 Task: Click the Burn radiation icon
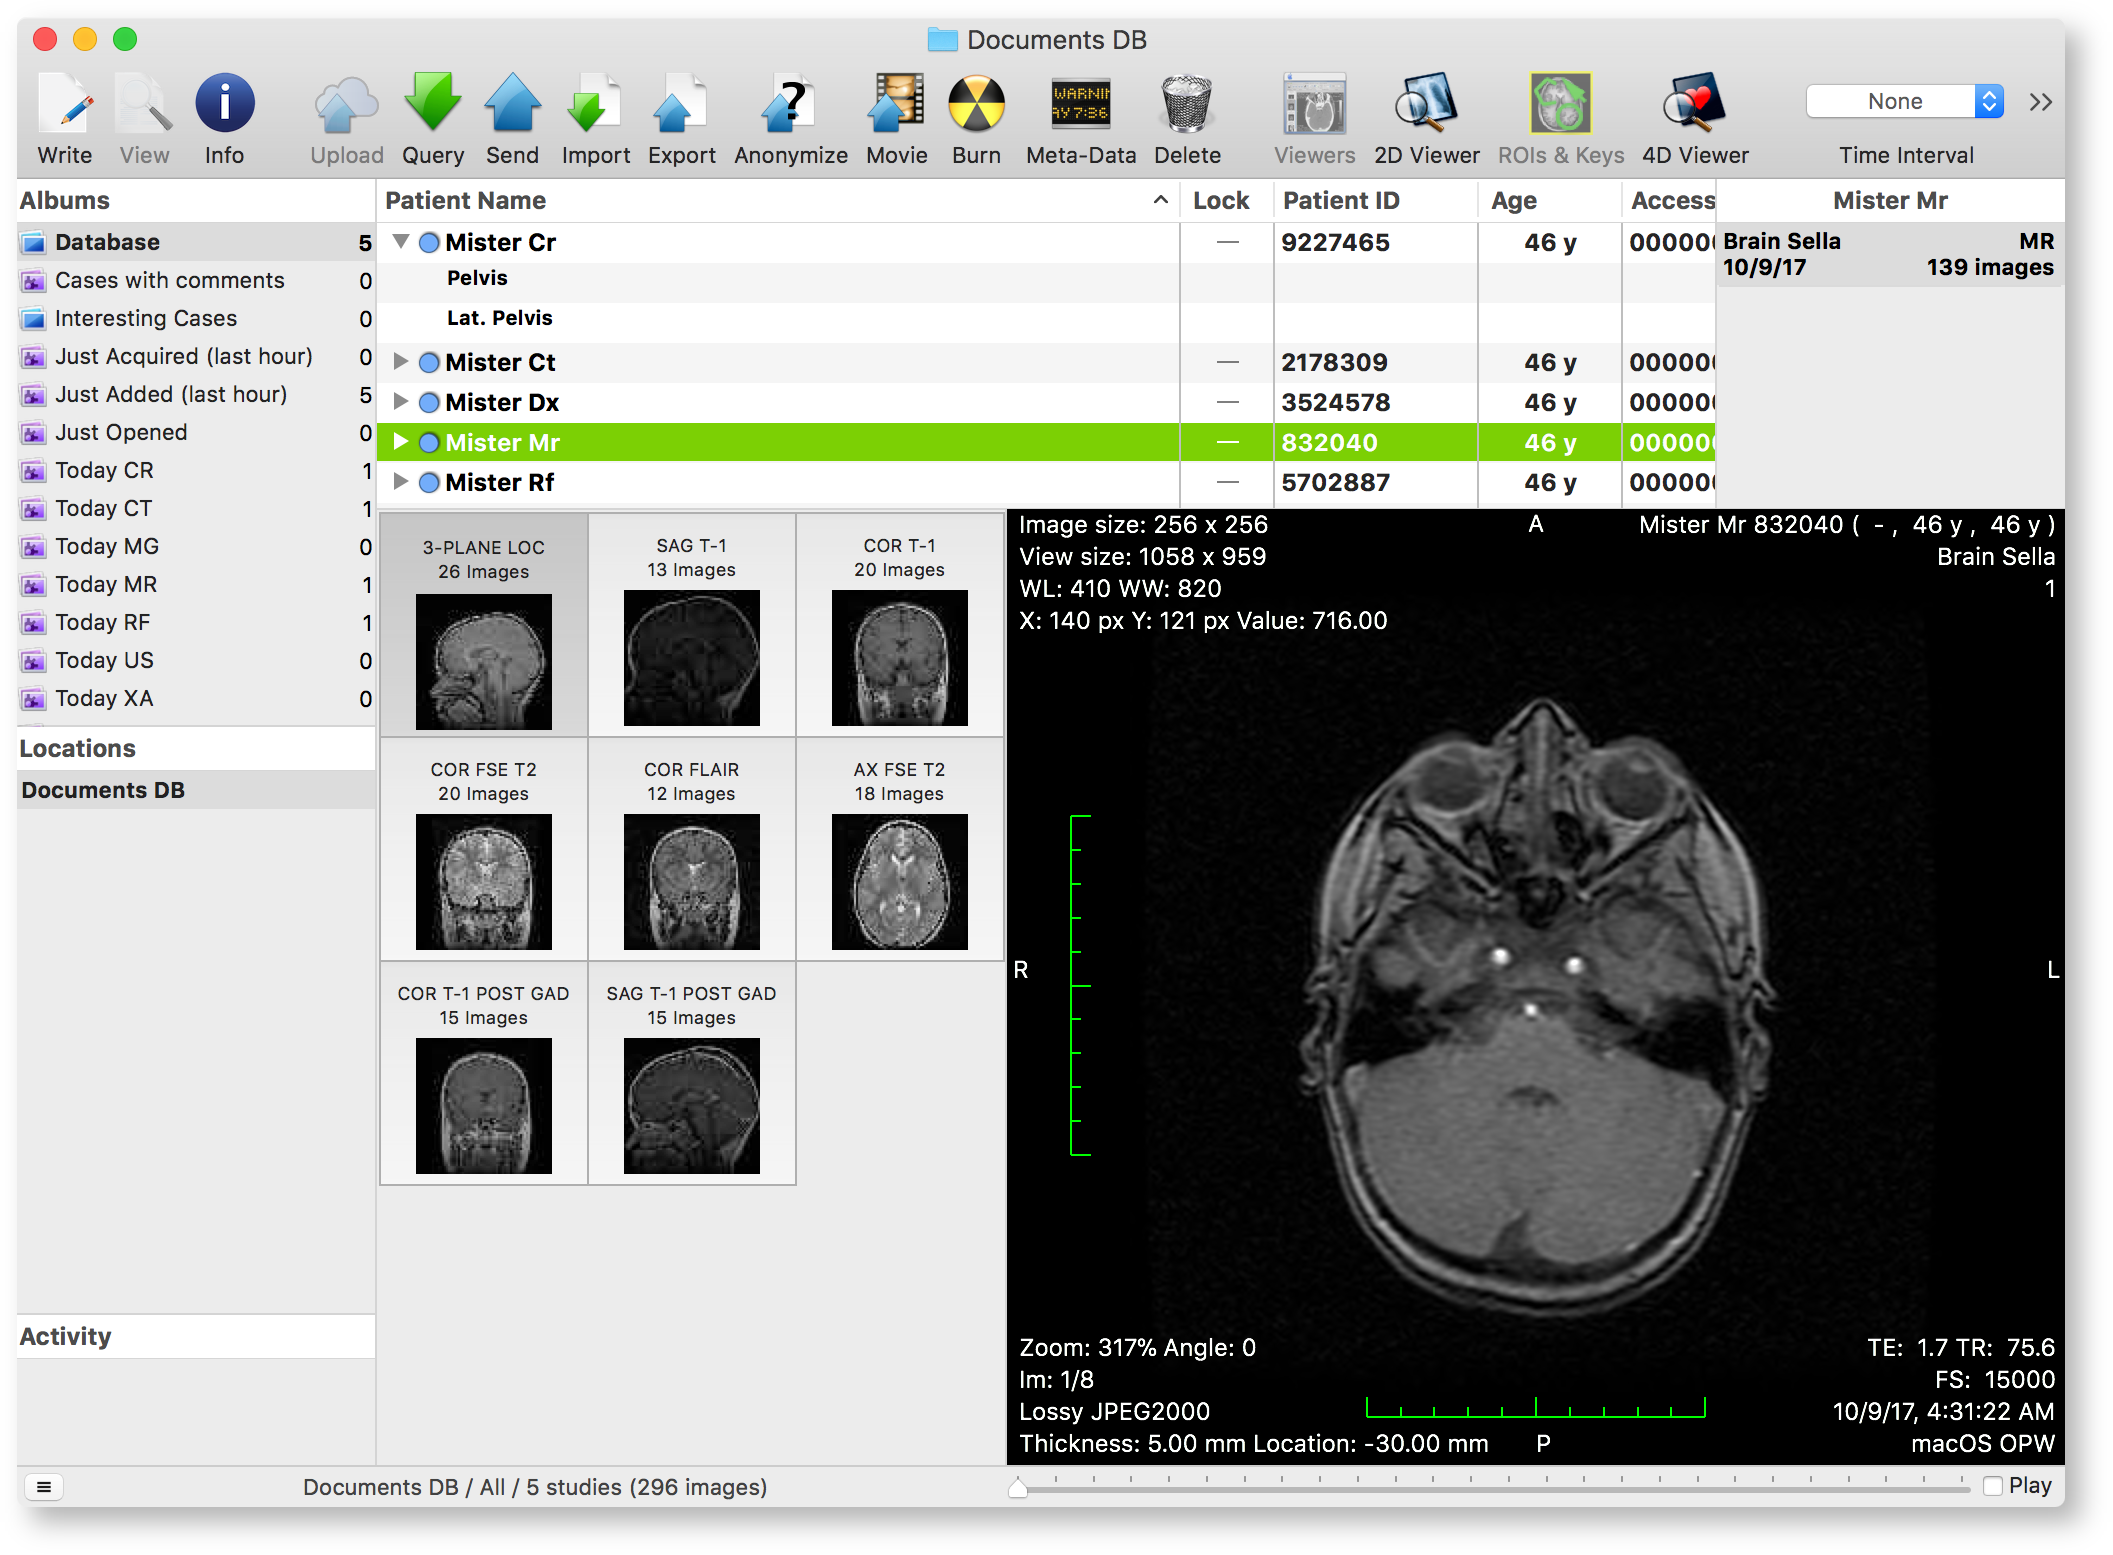click(x=975, y=105)
